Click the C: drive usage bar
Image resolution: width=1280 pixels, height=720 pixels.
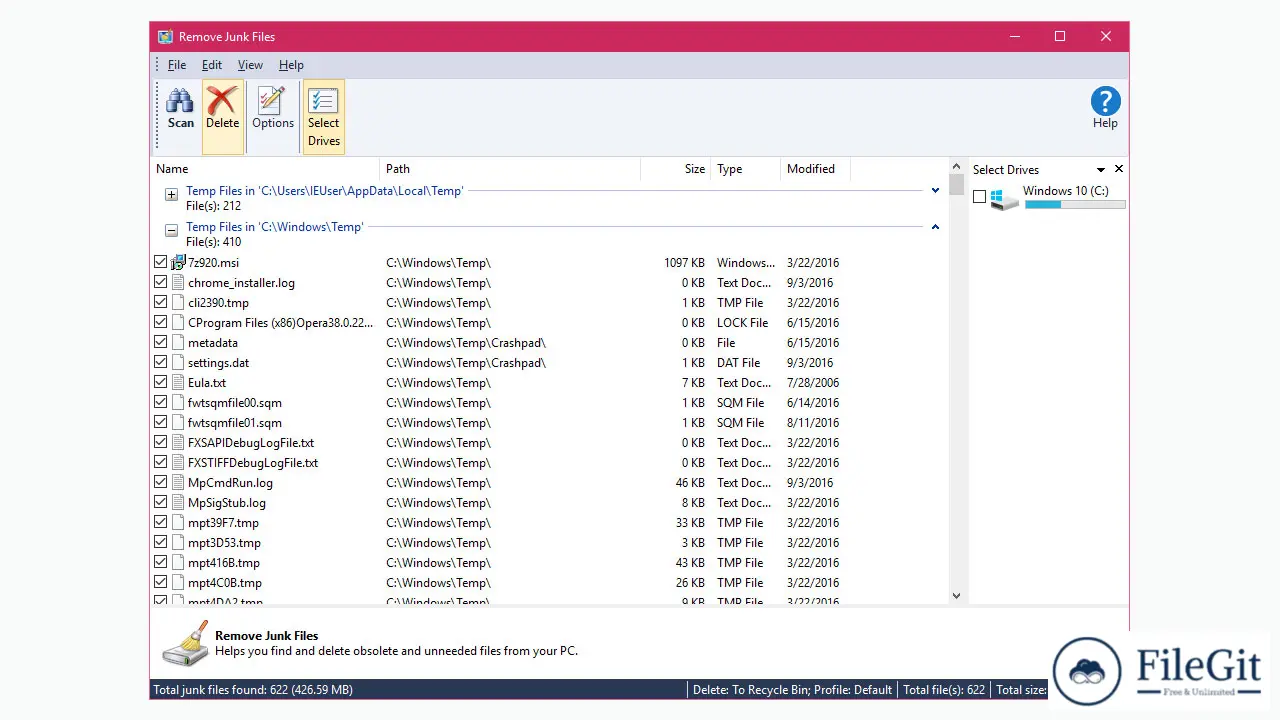[x=1074, y=204]
